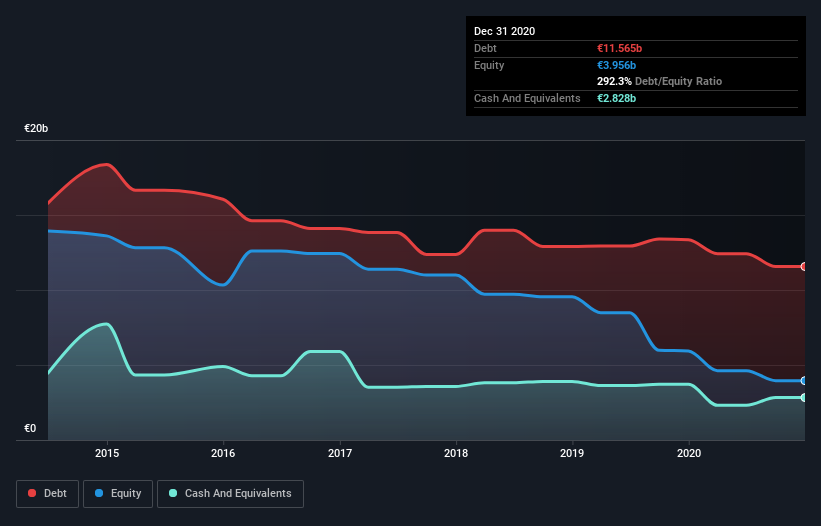Select the blue Equity endpoint marker
Image resolution: width=821 pixels, height=526 pixels.
pos(804,380)
